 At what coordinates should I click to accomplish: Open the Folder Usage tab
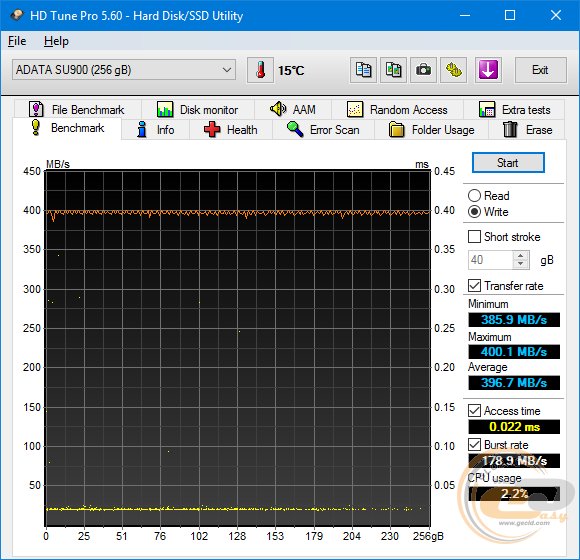[432, 129]
